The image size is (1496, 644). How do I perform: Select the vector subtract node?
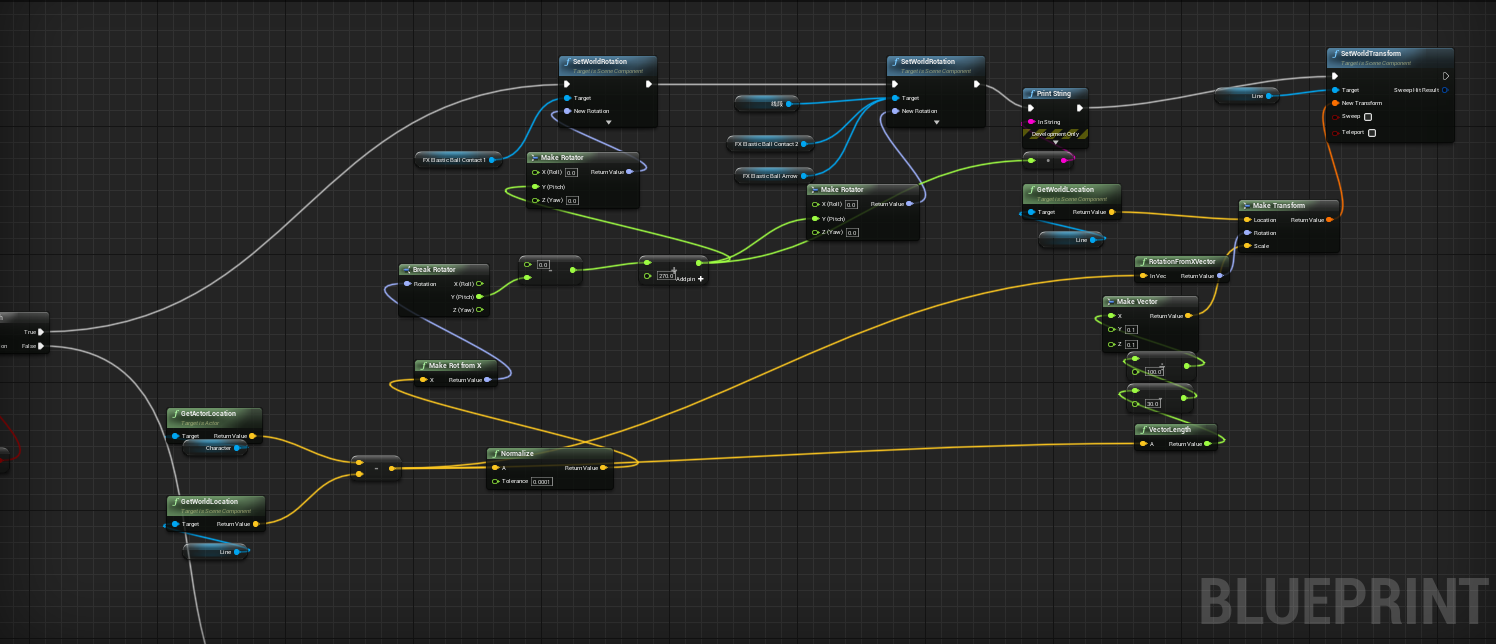click(376, 468)
